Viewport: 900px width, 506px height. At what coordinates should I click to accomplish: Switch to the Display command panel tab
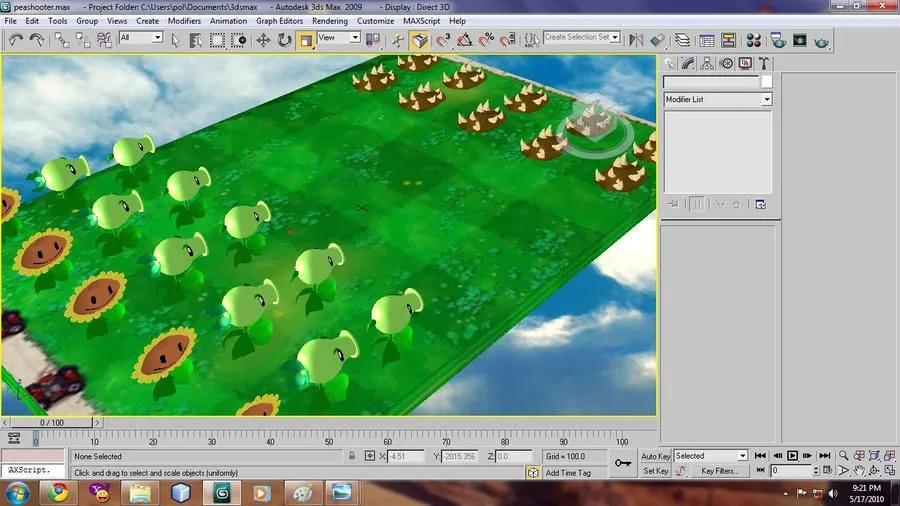click(x=745, y=63)
